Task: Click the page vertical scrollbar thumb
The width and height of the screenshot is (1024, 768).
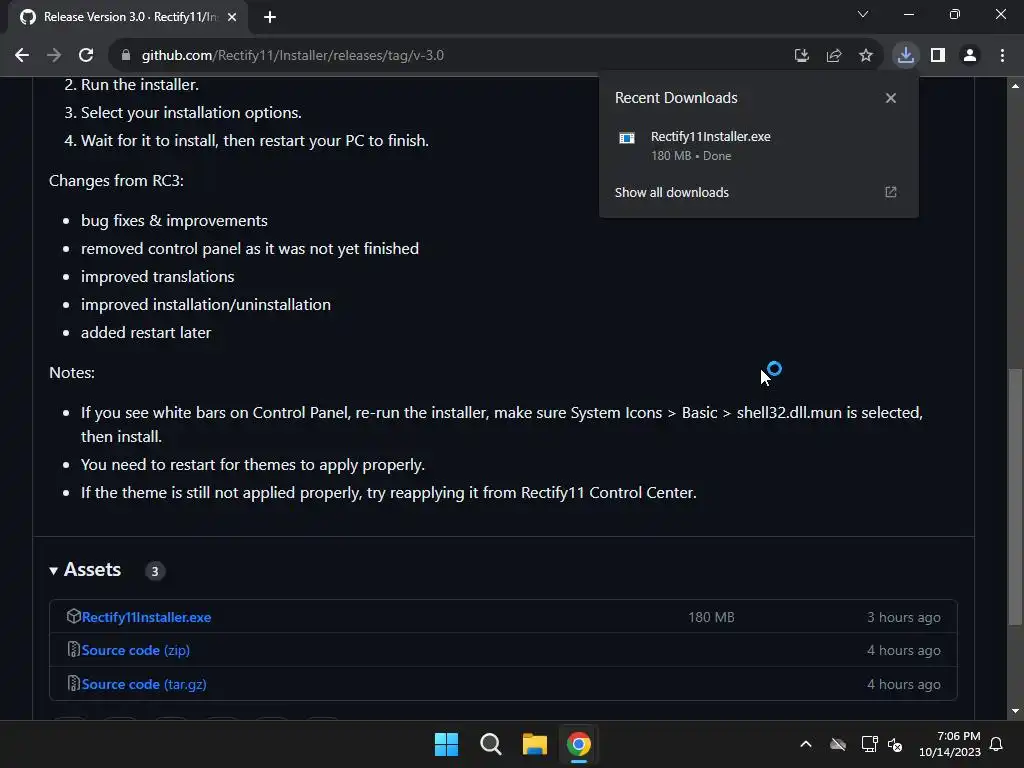Action: click(1014, 496)
